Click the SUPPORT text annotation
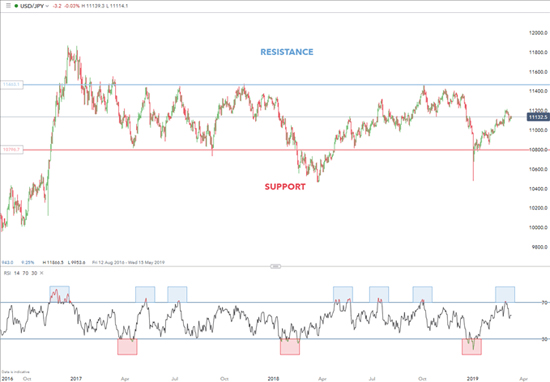Screen dimensions: 550x382 tap(285, 187)
